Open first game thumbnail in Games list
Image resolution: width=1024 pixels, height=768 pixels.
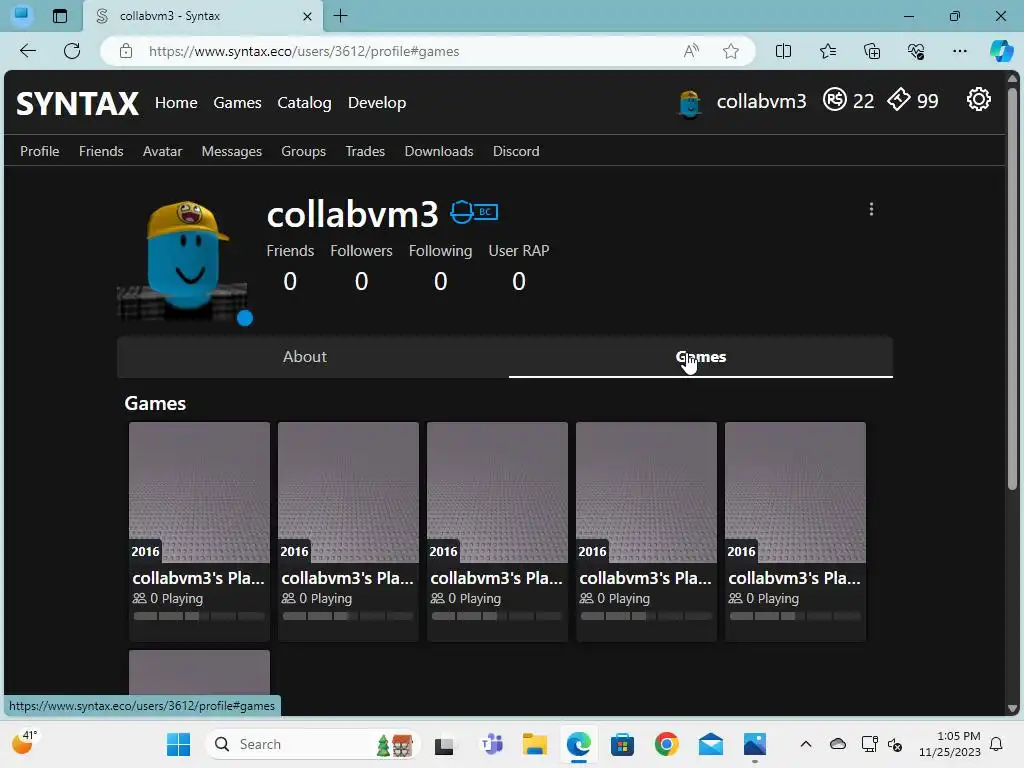click(x=199, y=492)
